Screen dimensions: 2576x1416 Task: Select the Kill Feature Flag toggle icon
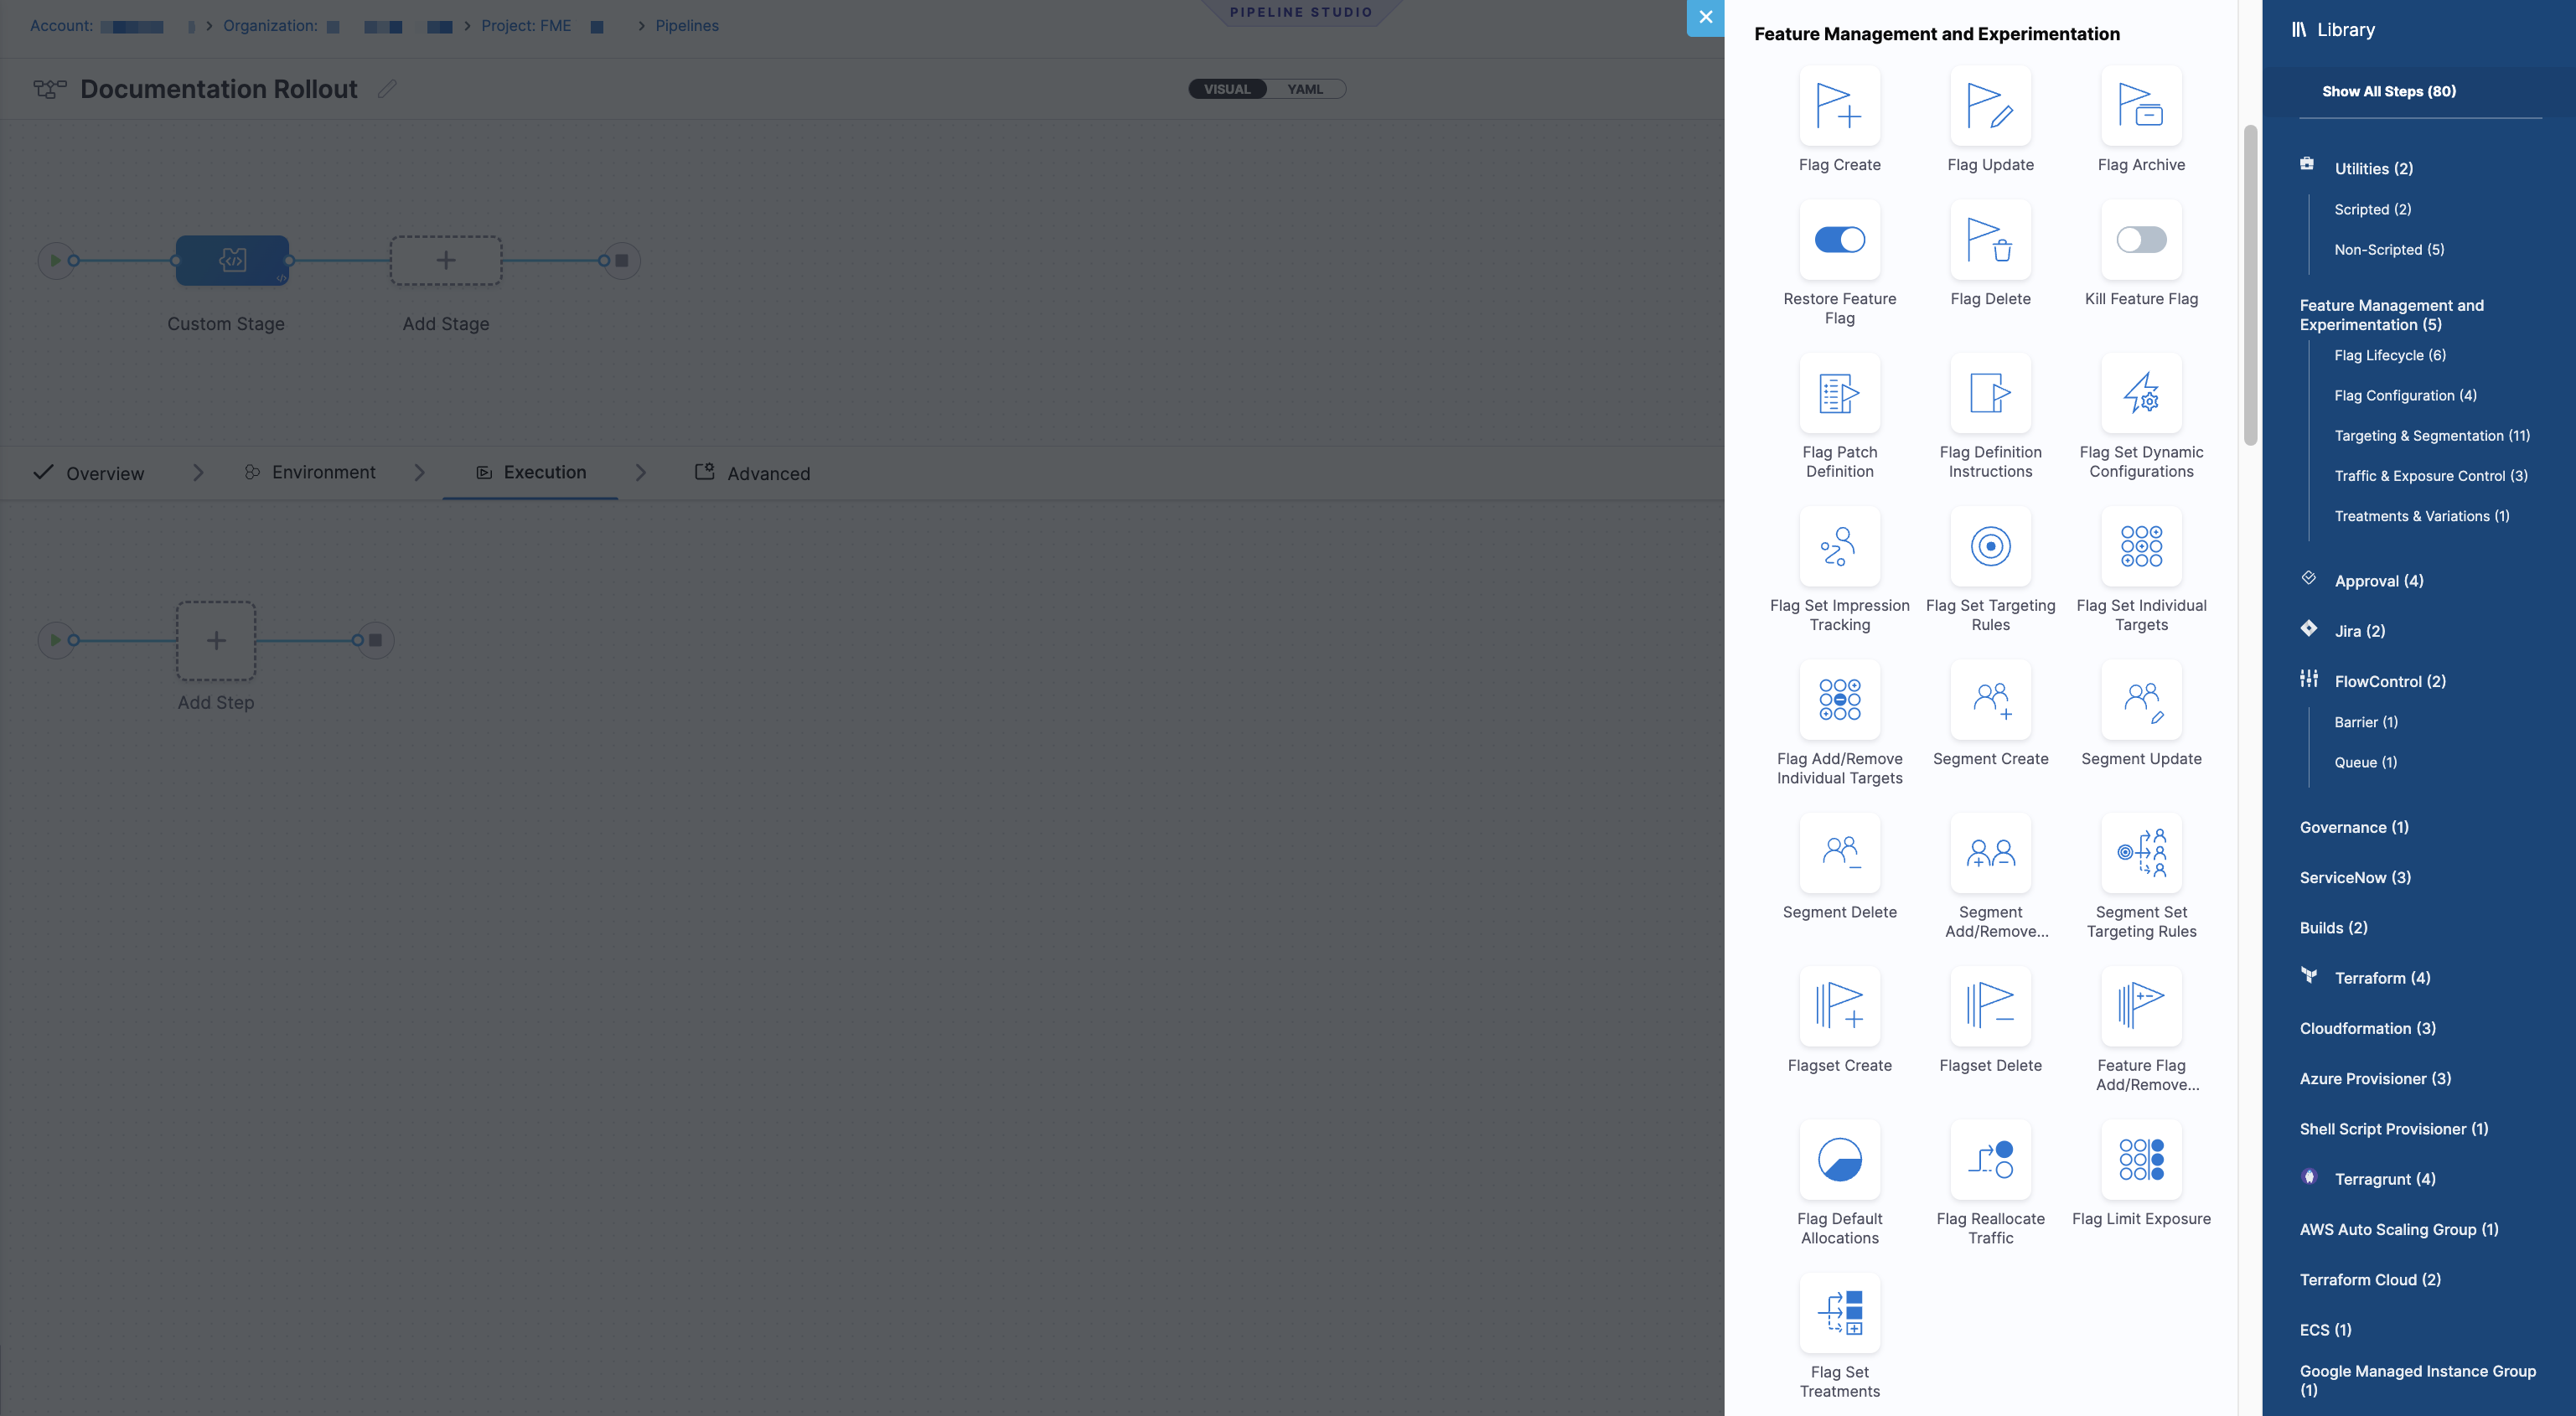2141,239
